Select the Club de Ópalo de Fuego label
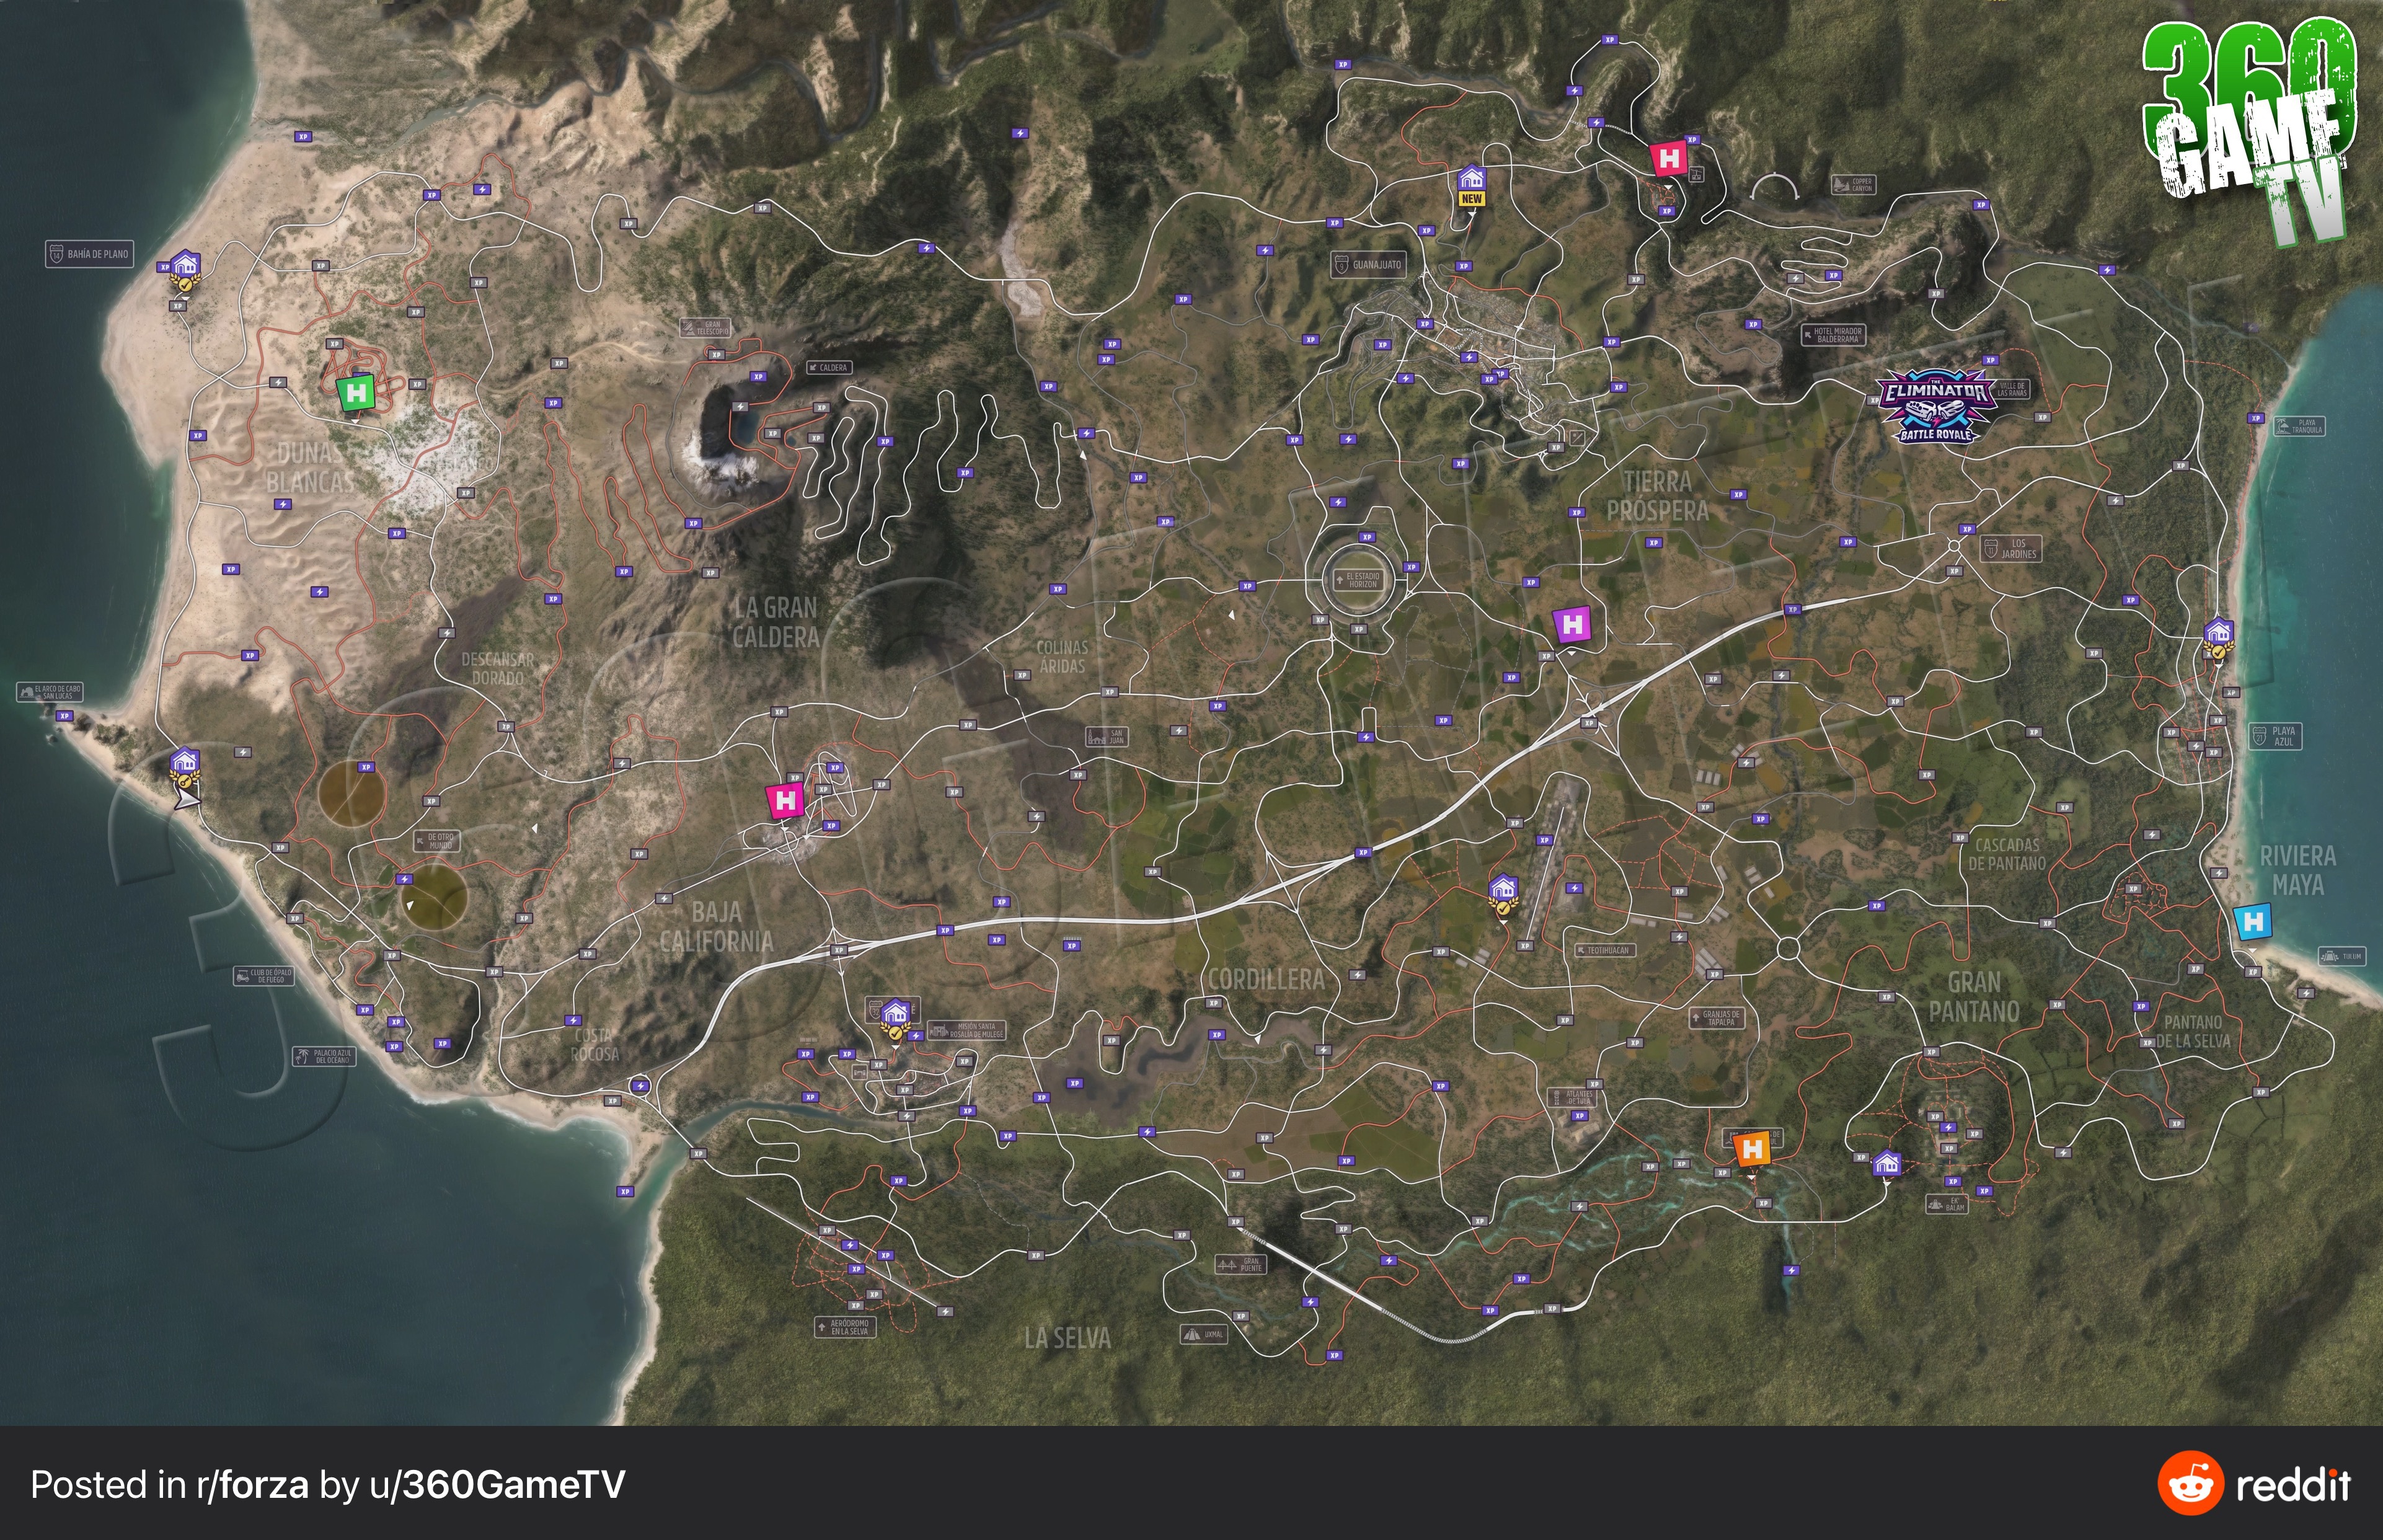Viewport: 2383px width, 1540px height. (x=263, y=976)
